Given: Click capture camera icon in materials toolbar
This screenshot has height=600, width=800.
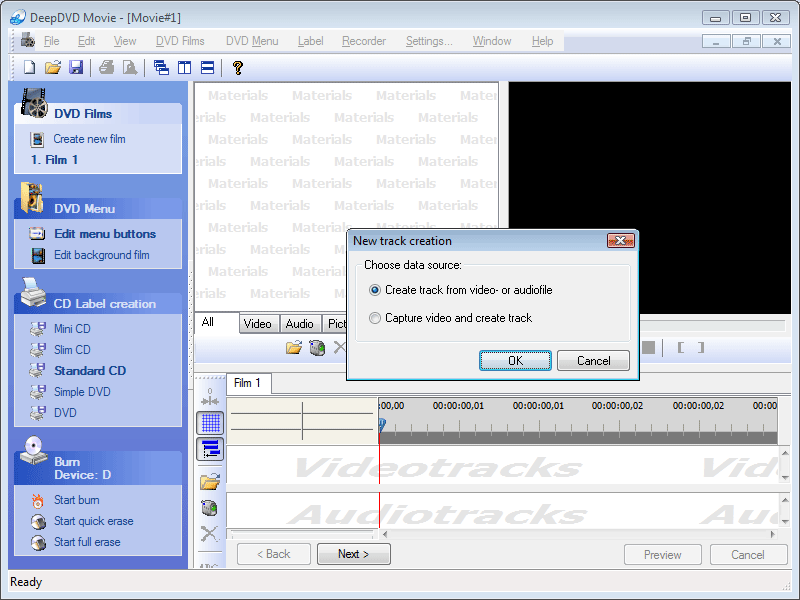Looking at the screenshot, I should point(317,348).
